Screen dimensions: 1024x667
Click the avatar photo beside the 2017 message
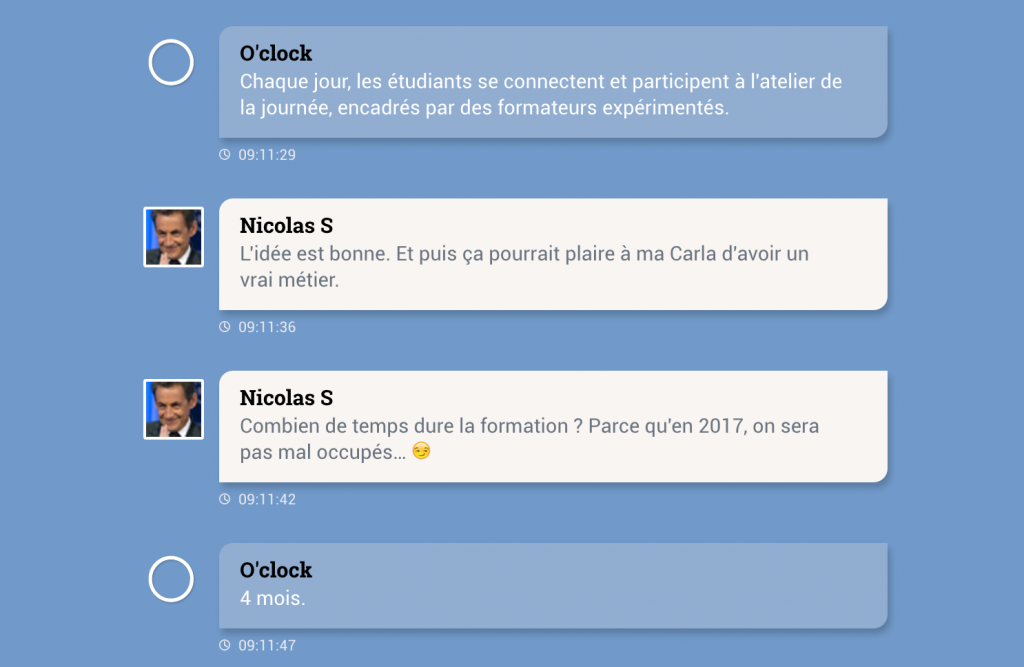pos(174,409)
